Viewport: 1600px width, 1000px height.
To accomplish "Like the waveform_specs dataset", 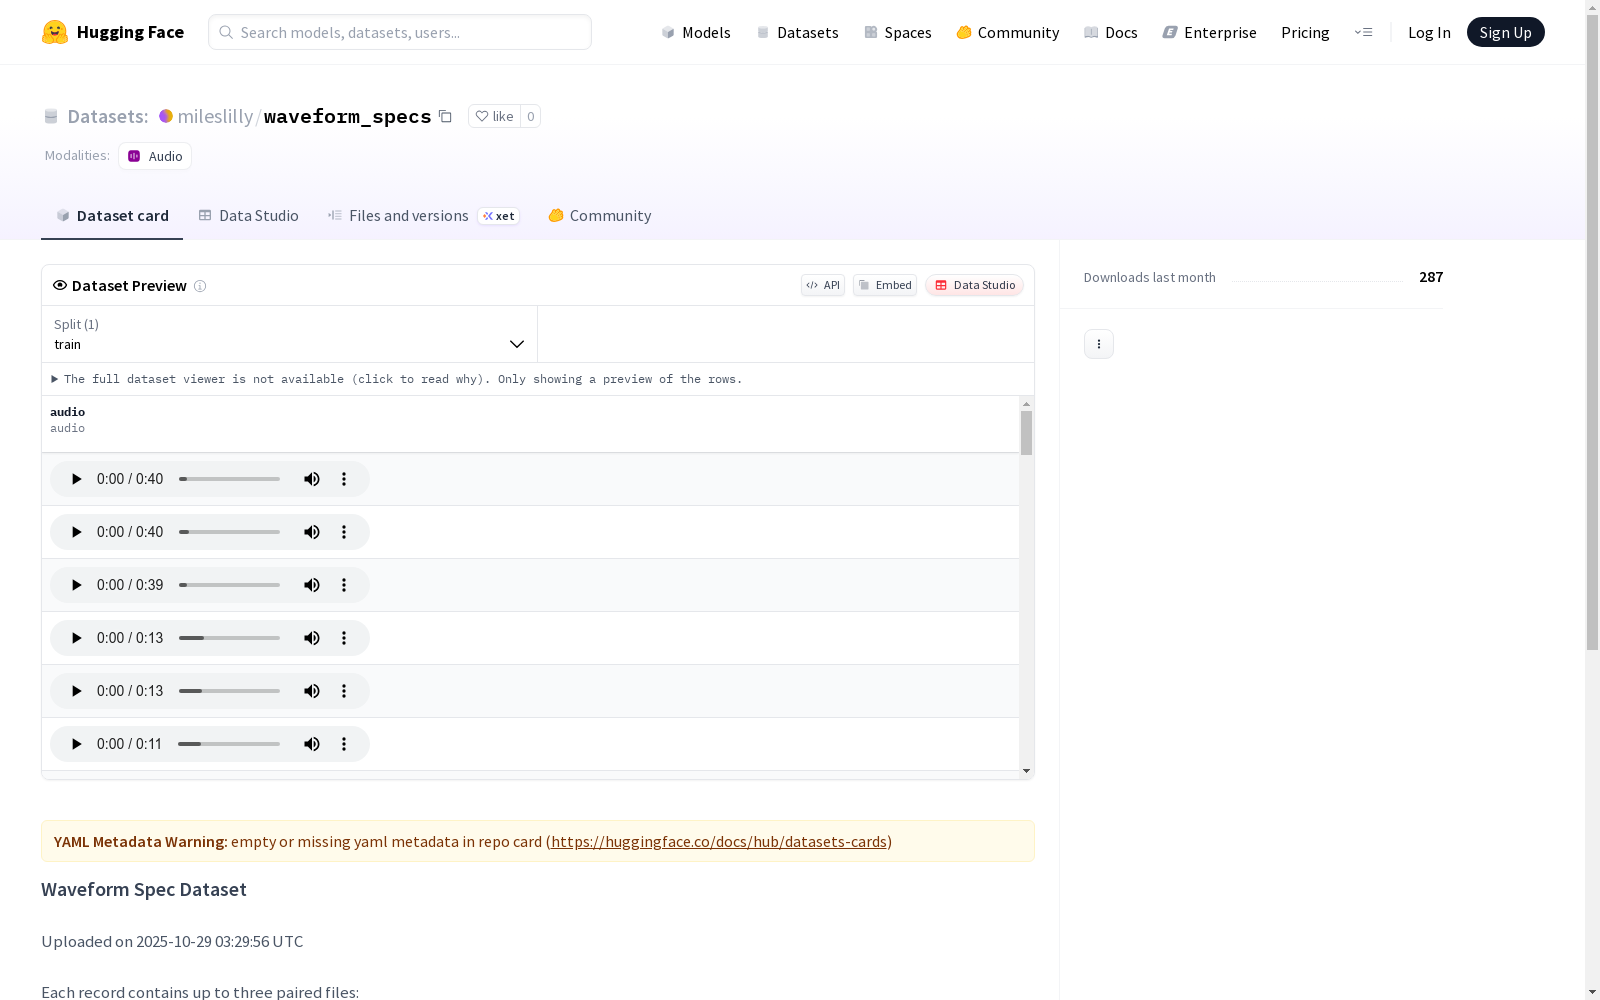I will pos(494,116).
